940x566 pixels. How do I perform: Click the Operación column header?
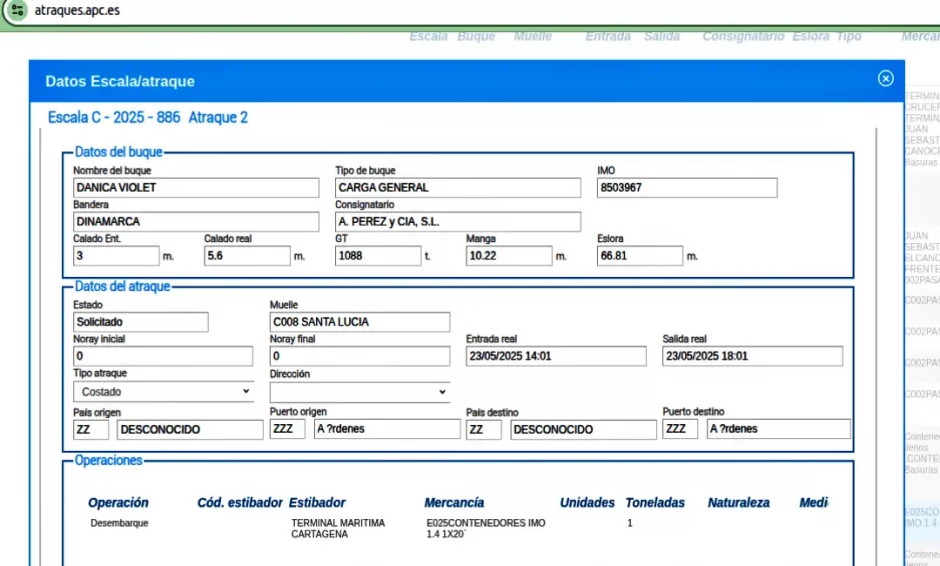118,503
